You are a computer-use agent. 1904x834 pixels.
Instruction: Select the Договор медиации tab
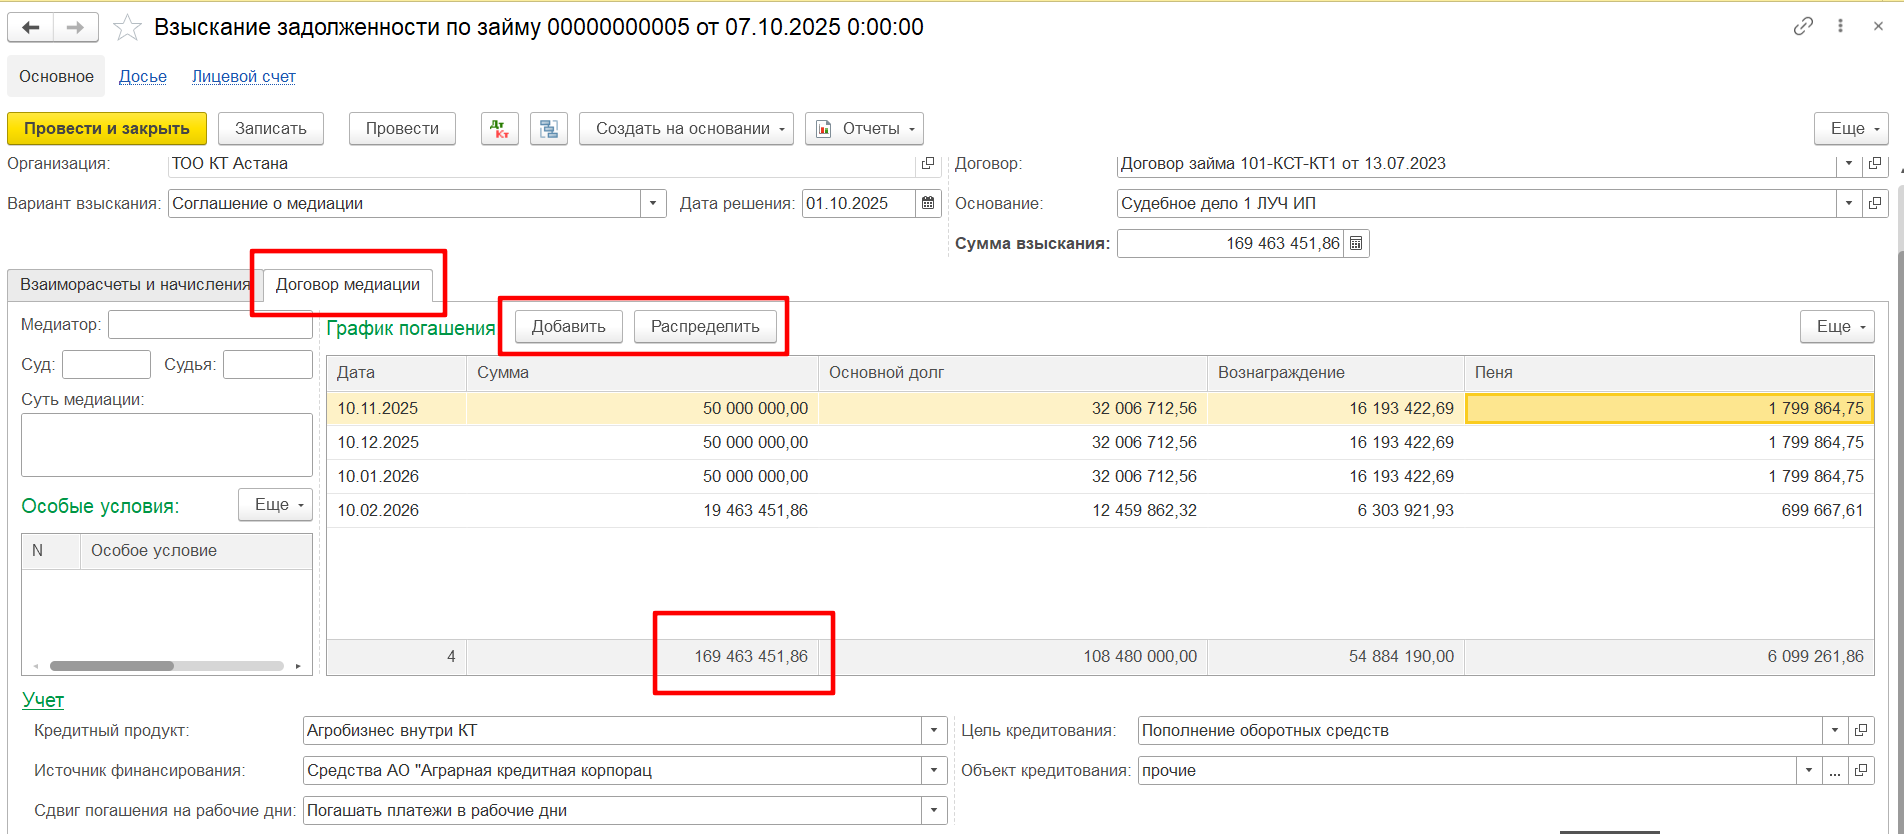pos(348,284)
